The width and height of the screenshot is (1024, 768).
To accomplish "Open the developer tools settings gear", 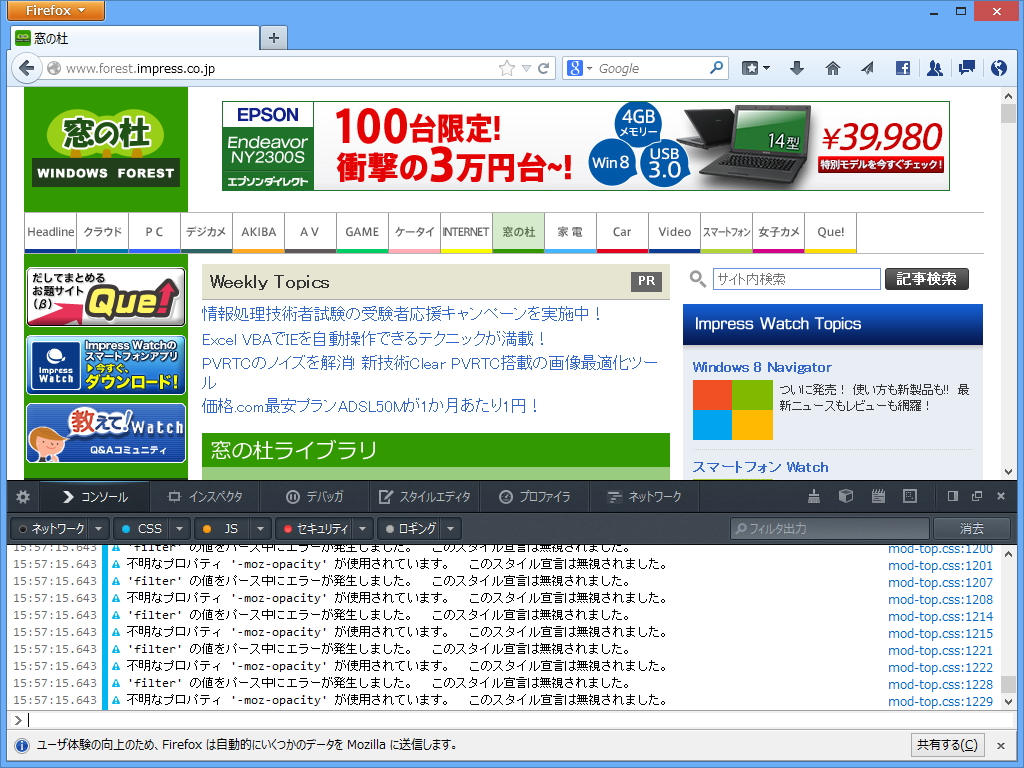I will point(22,496).
